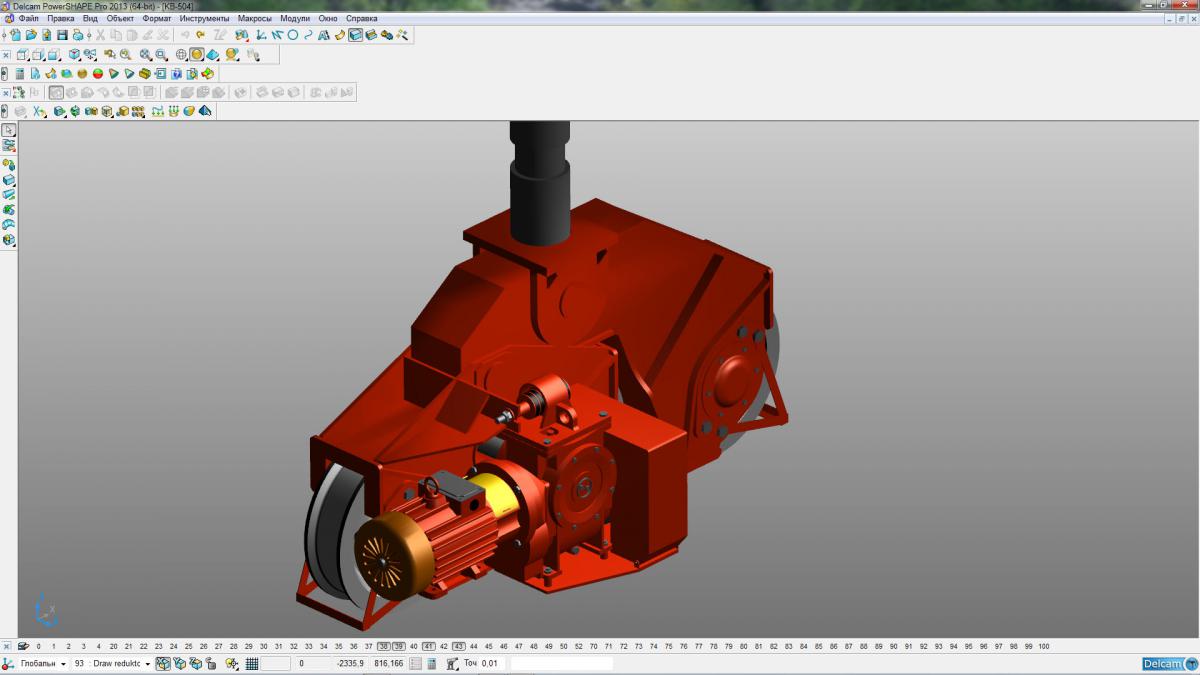This screenshot has width=1200, height=675.
Task: Click the Delcam logo button
Action: pos(1169,664)
